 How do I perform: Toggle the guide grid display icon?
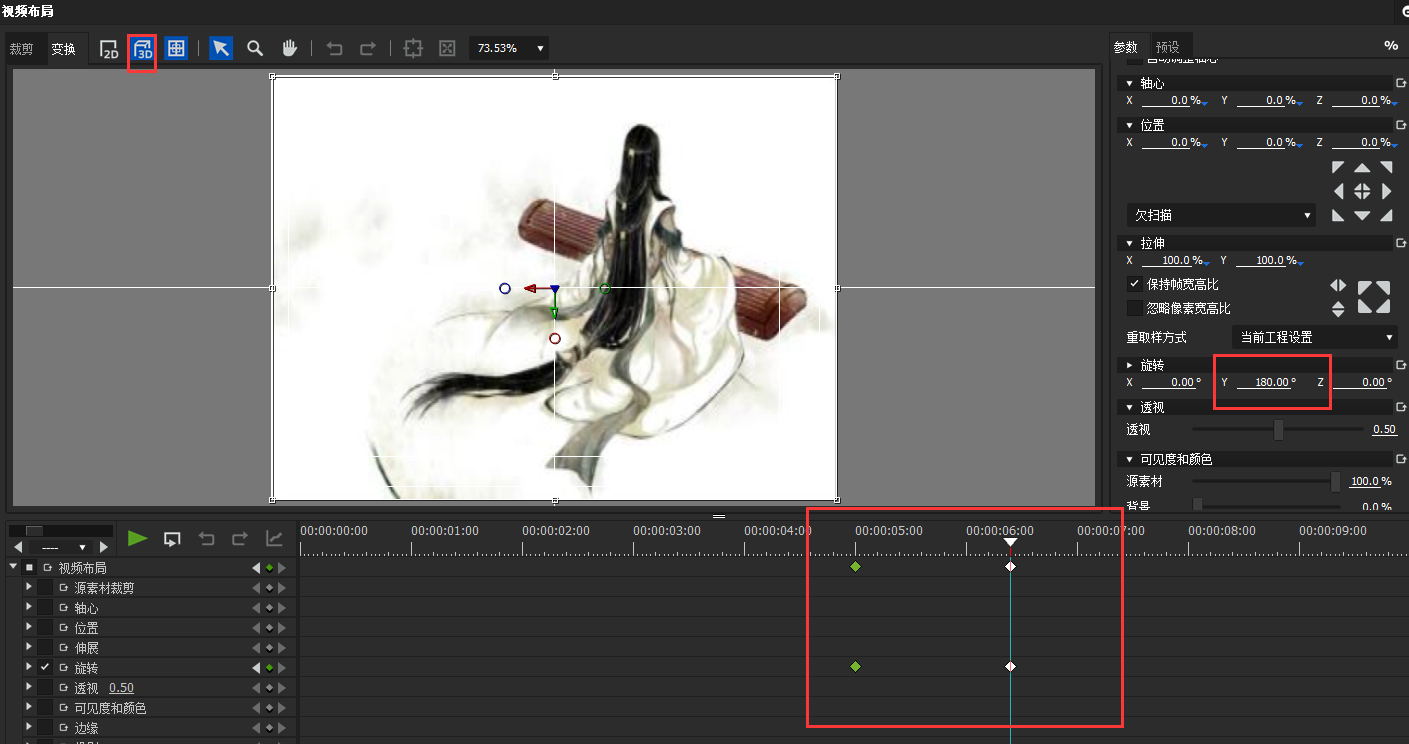point(176,48)
